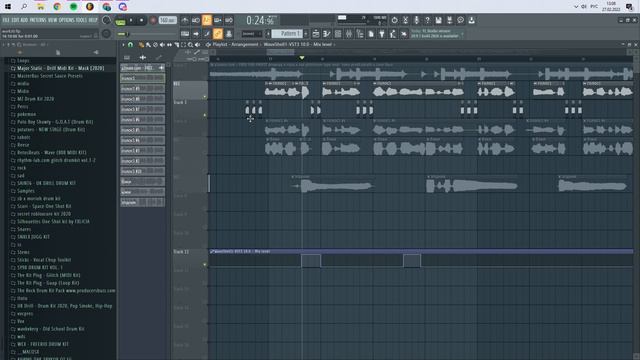
Task: Click the browser tree view icon in toolbar
Action: (x=360, y=34)
